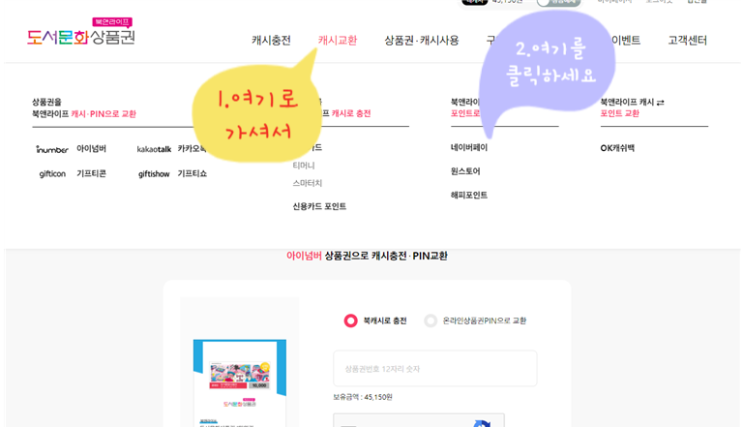
Task: Toggle the switch in top header bar
Action: [558, 2]
